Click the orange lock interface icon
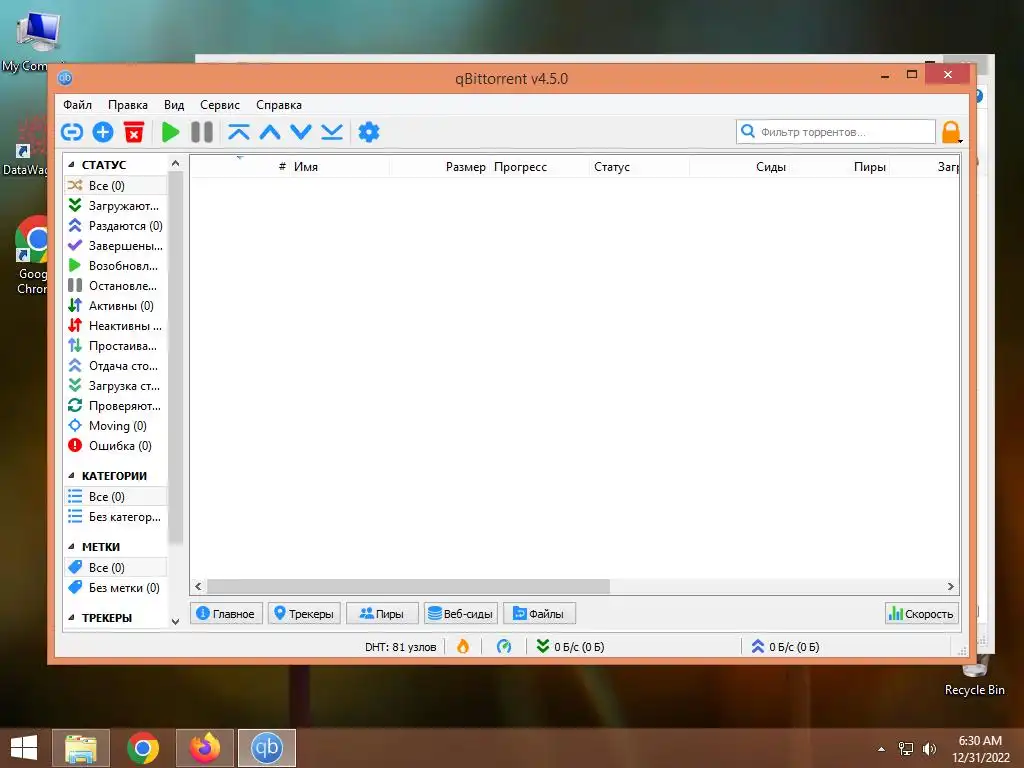This screenshot has height=768, width=1024. point(951,132)
